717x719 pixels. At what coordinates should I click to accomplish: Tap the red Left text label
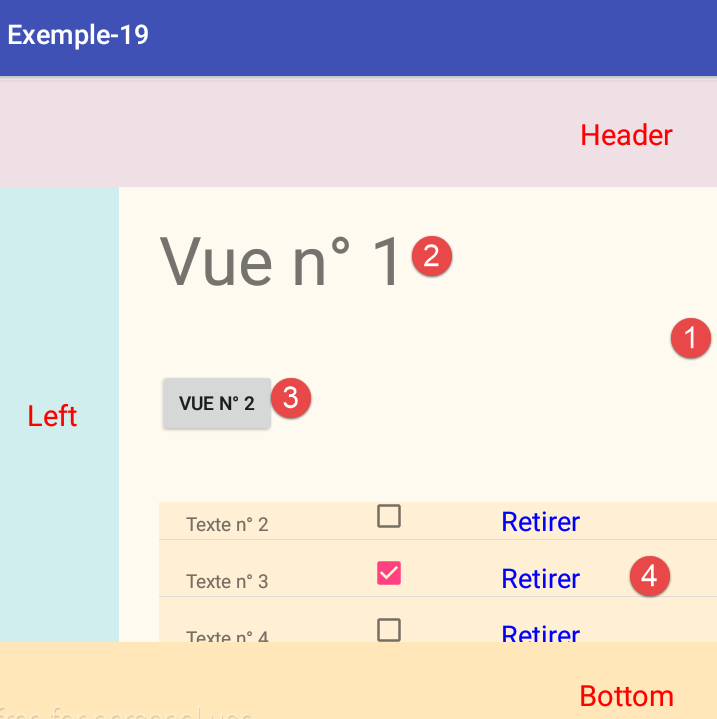click(52, 415)
